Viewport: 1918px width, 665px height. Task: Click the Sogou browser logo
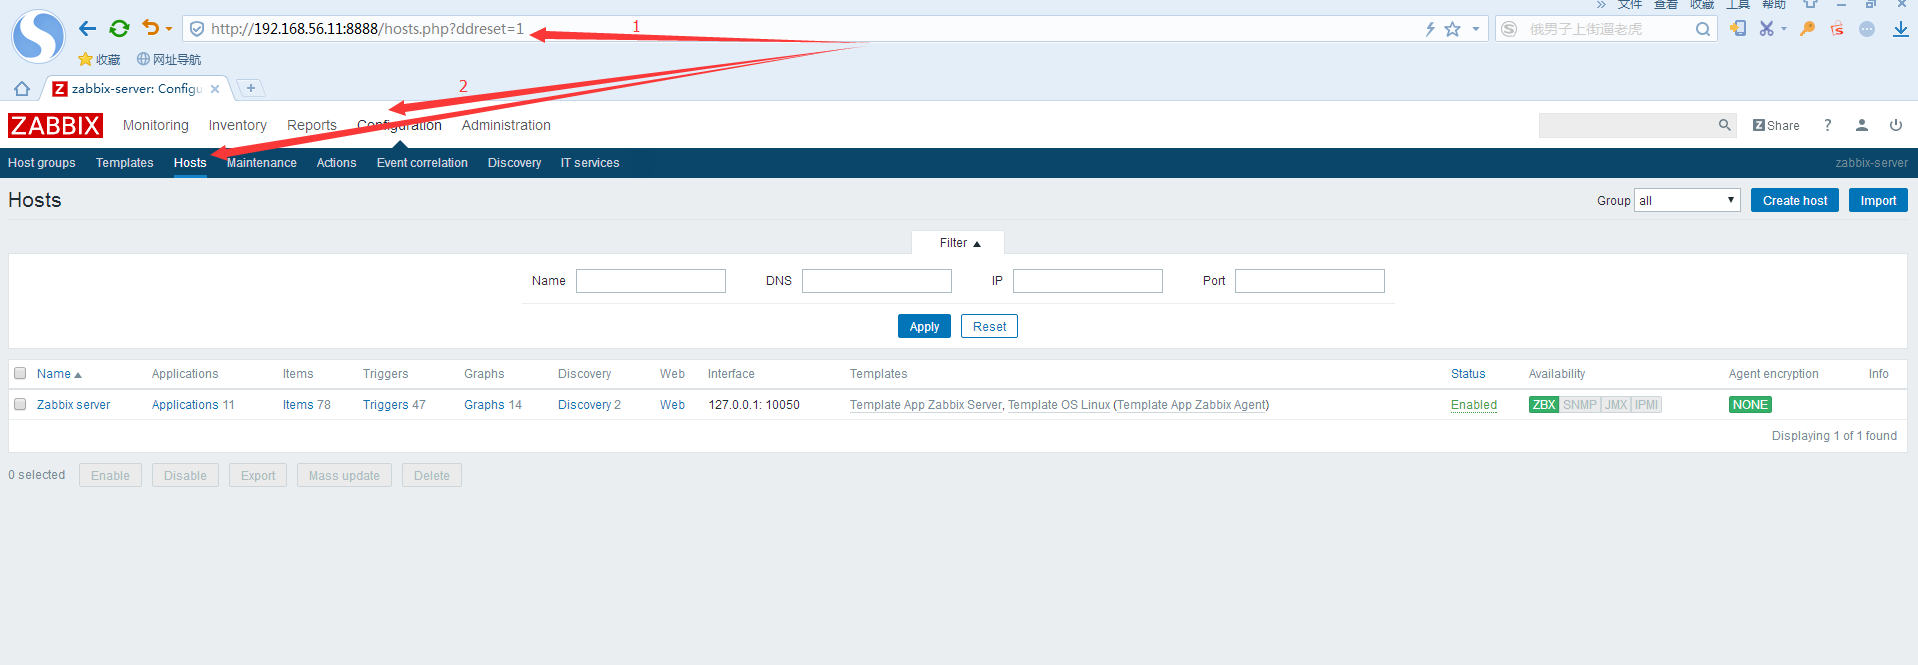coord(38,36)
